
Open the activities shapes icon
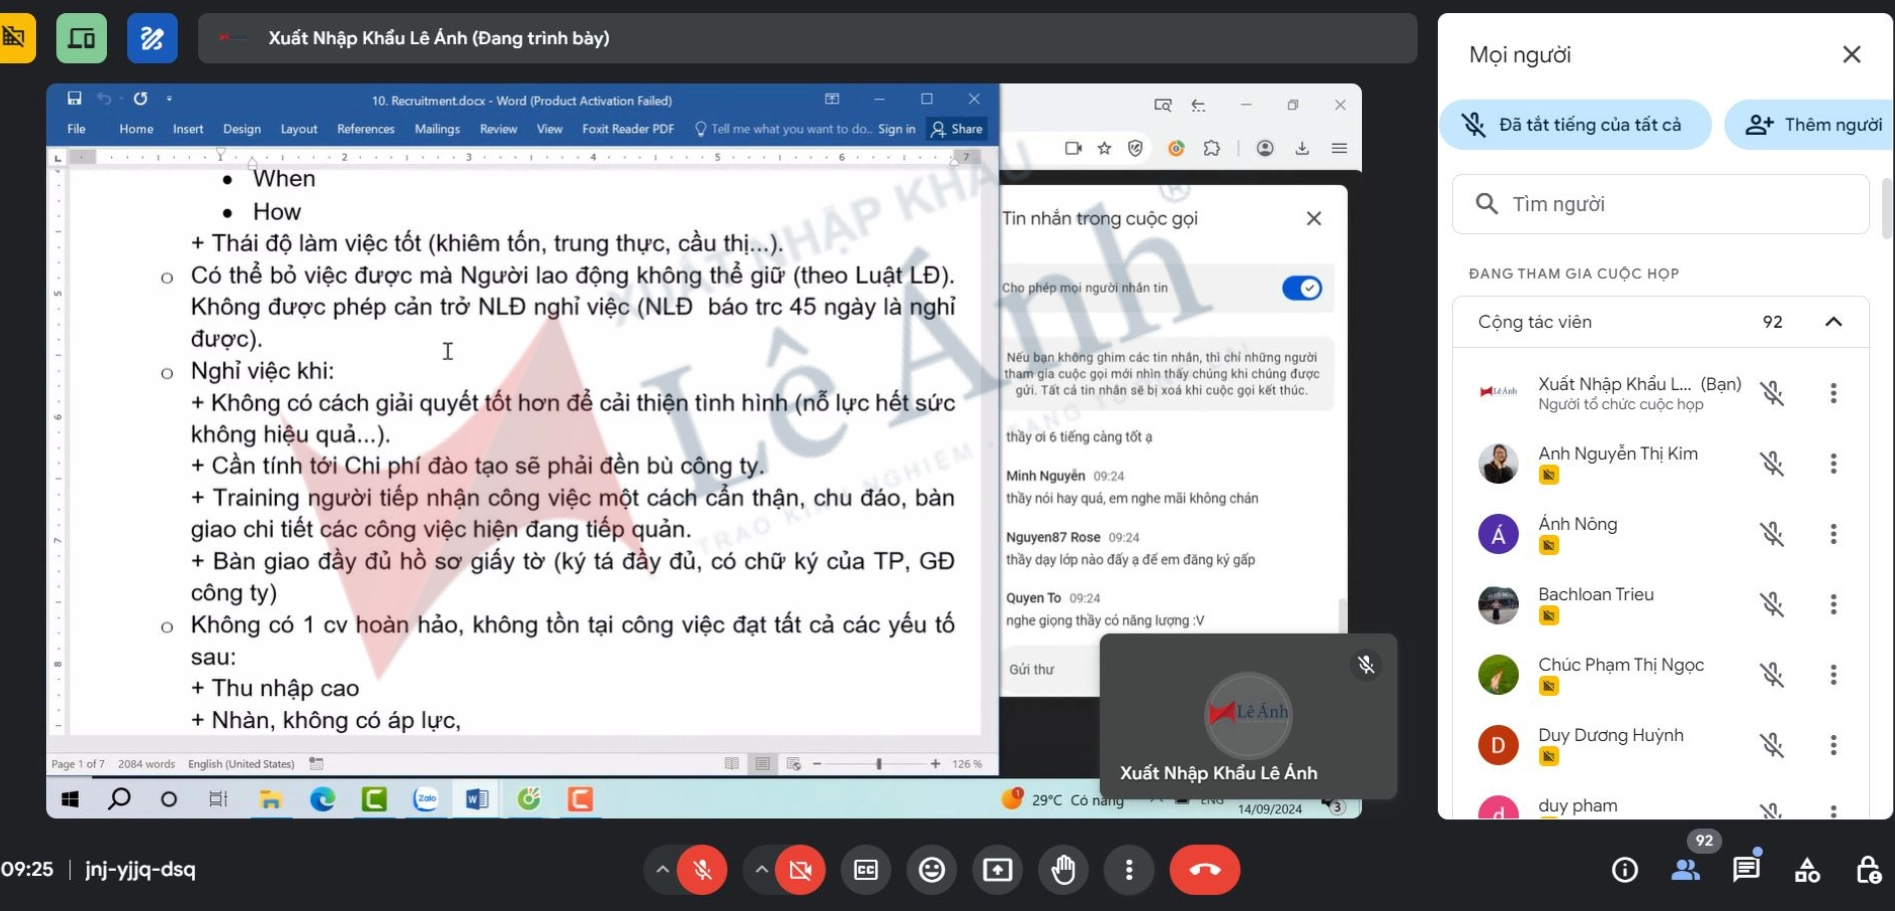tap(1807, 870)
